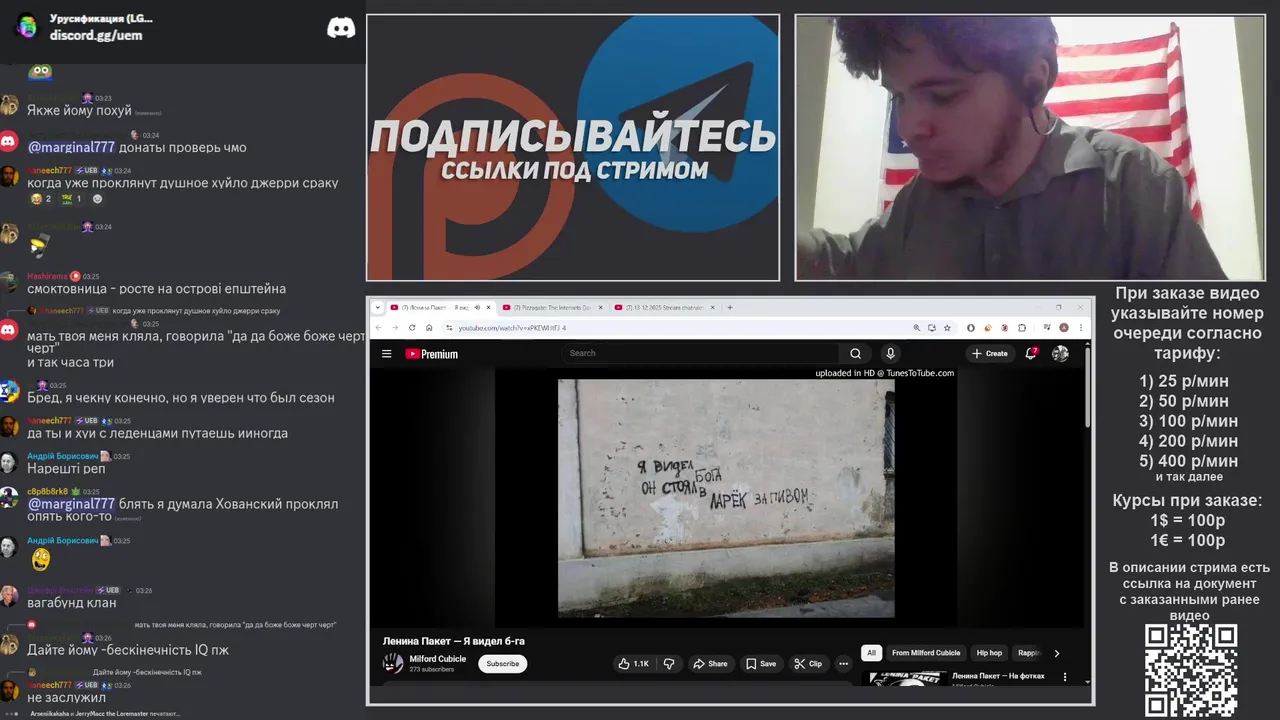
Task: Reload the page in the browser
Action: (412, 327)
